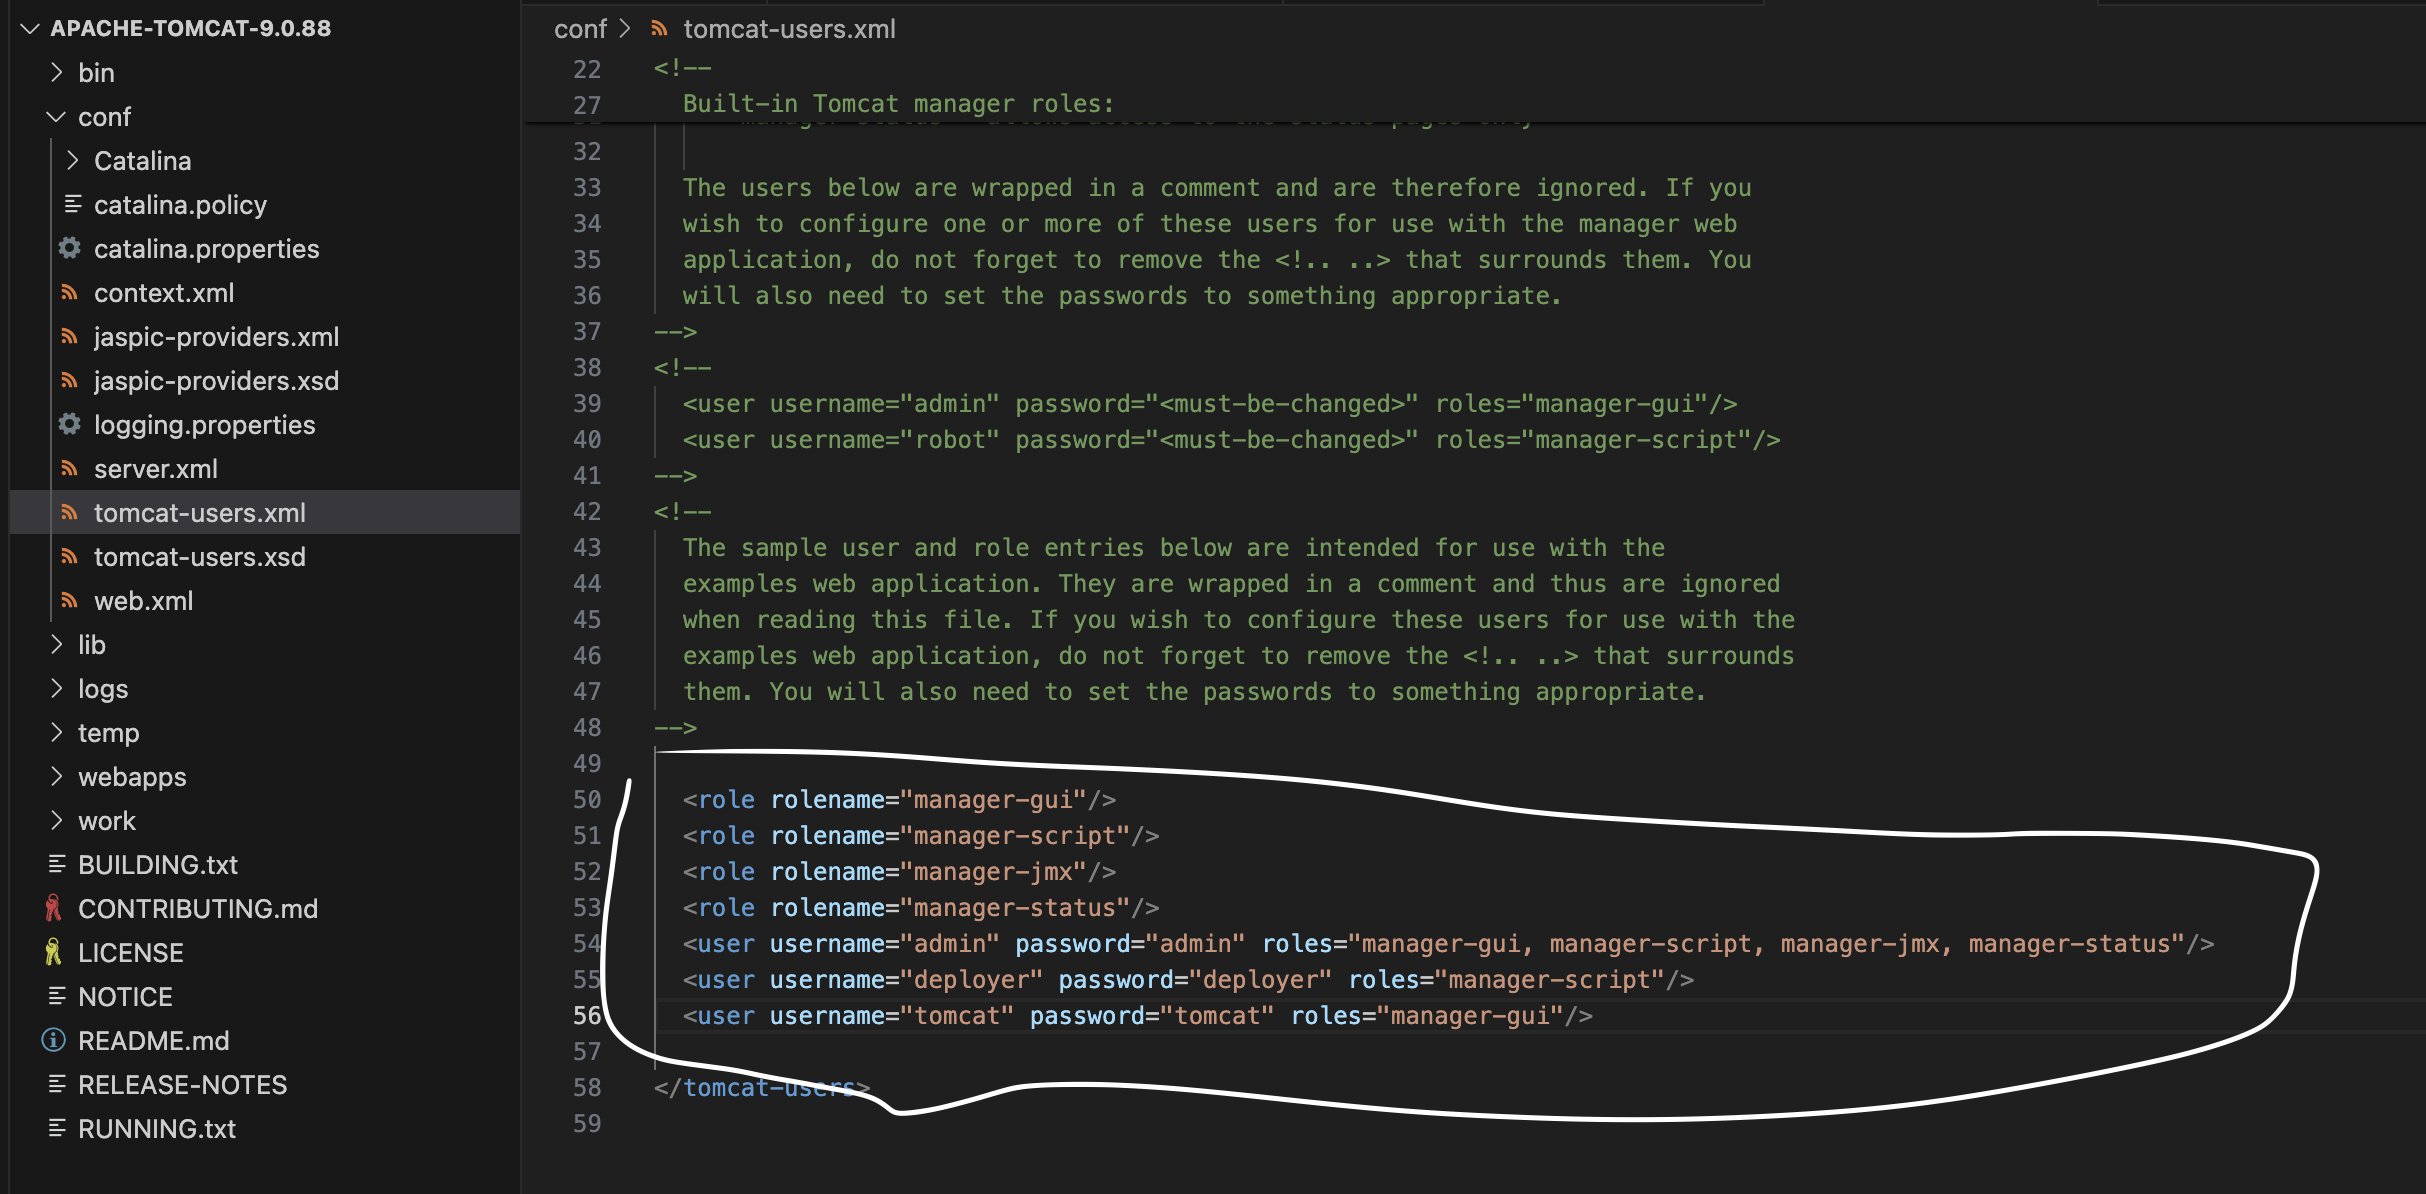Image resolution: width=2426 pixels, height=1194 pixels.
Task: Open README.md file
Action: pyautogui.click(x=154, y=1040)
